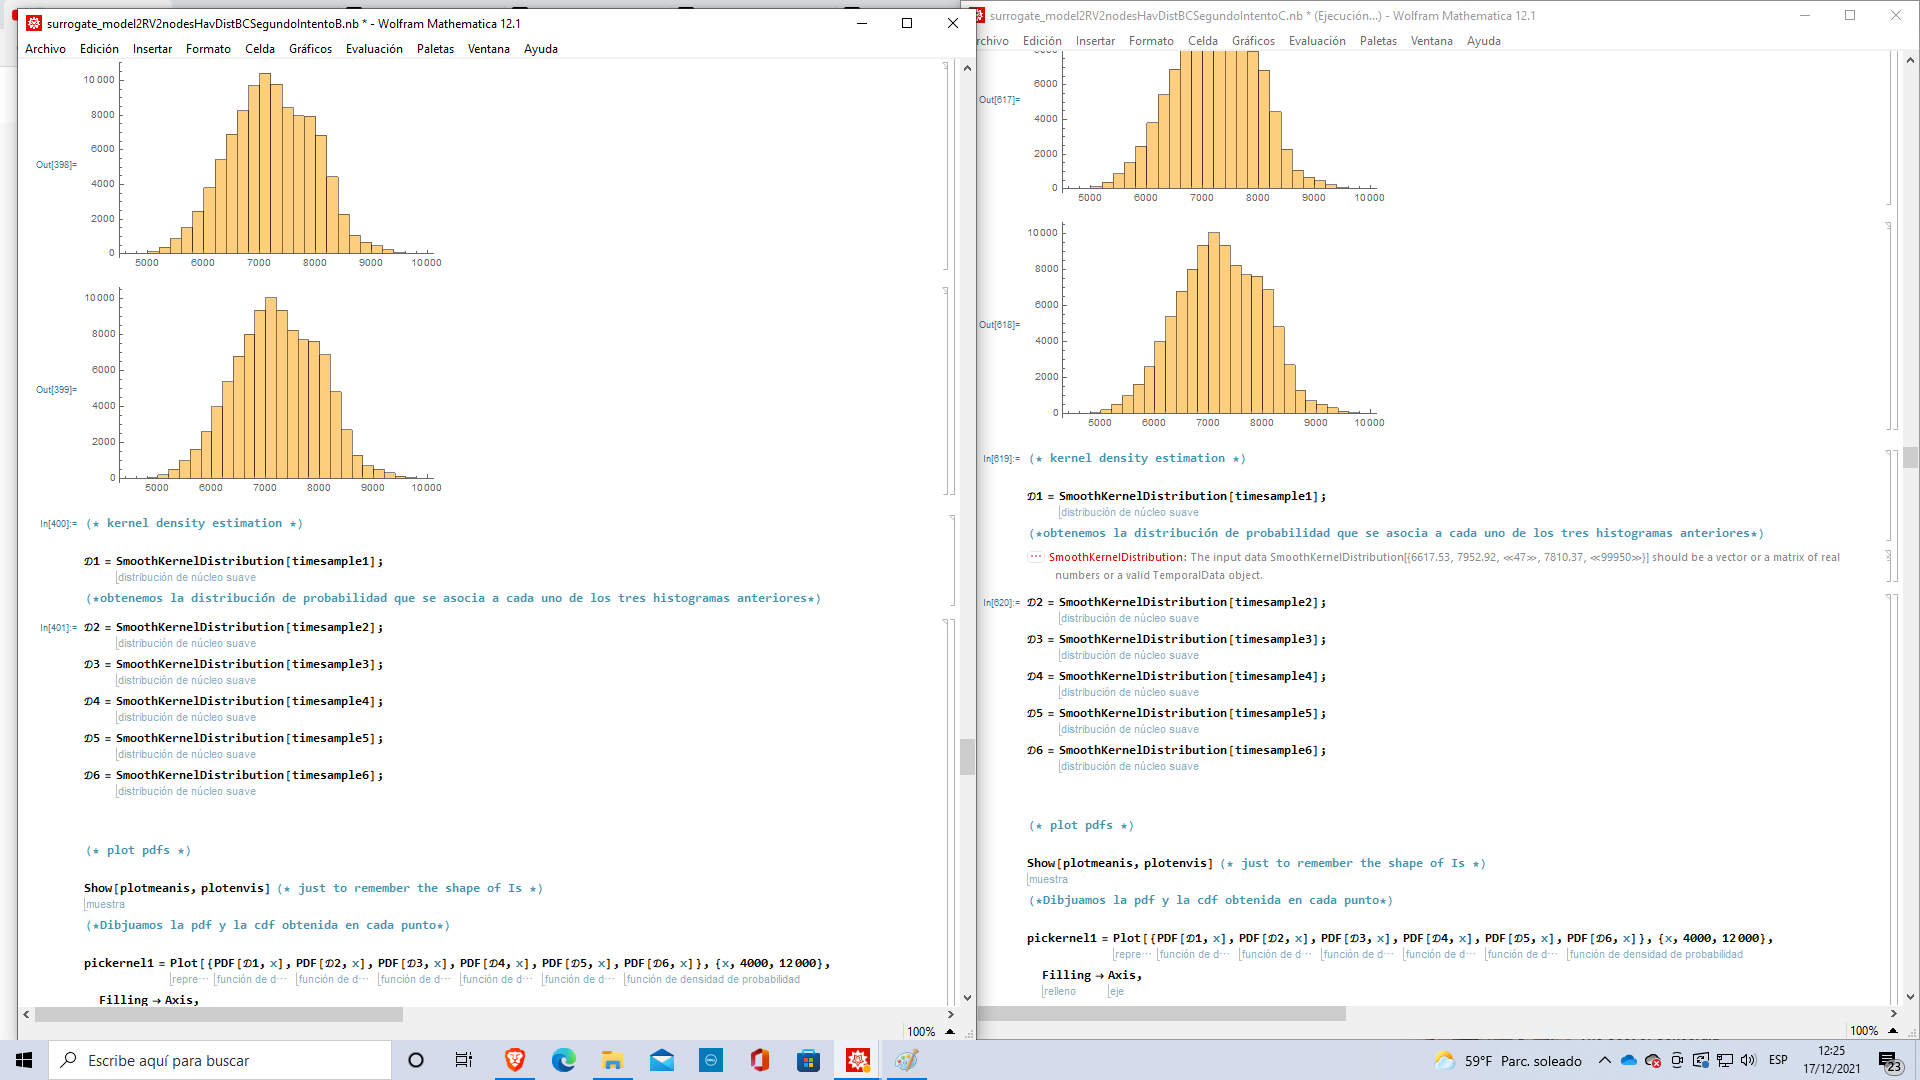
Task: Open the 100% magnification dropdown in right window
Action: point(1873,1030)
